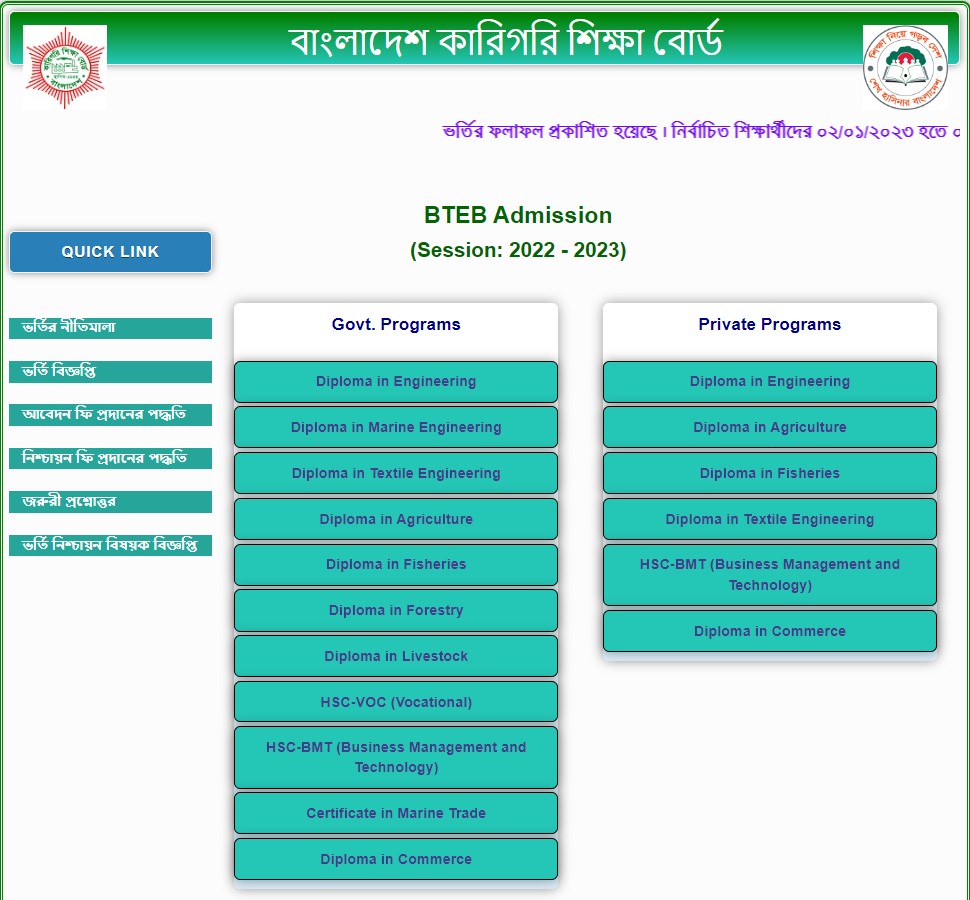
Task: Open Private HSC-BMT Business Management program
Action: point(770,575)
